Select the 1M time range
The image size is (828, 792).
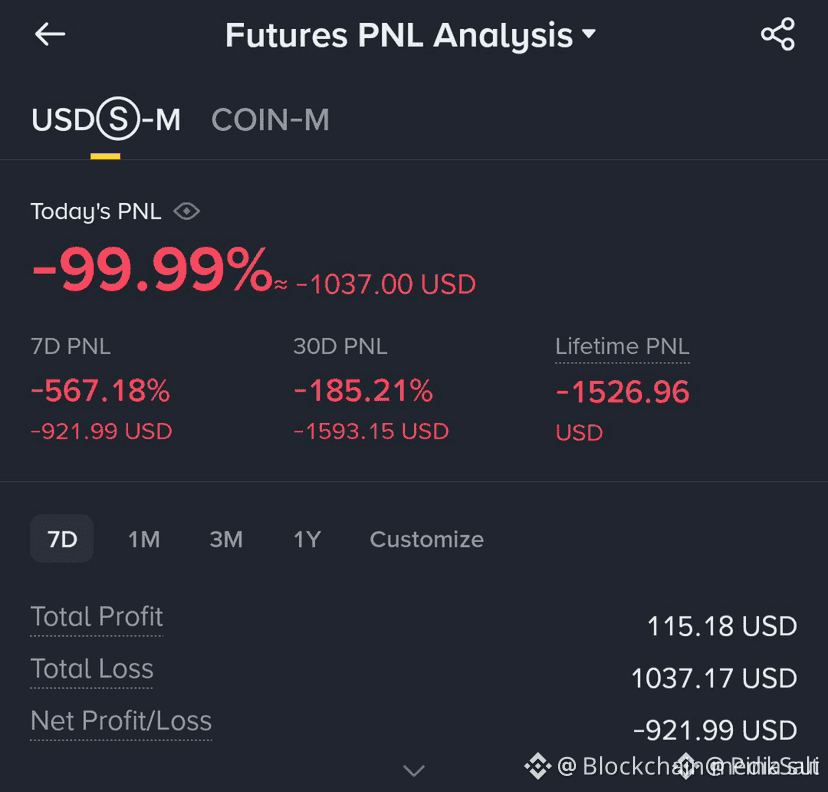[144, 539]
